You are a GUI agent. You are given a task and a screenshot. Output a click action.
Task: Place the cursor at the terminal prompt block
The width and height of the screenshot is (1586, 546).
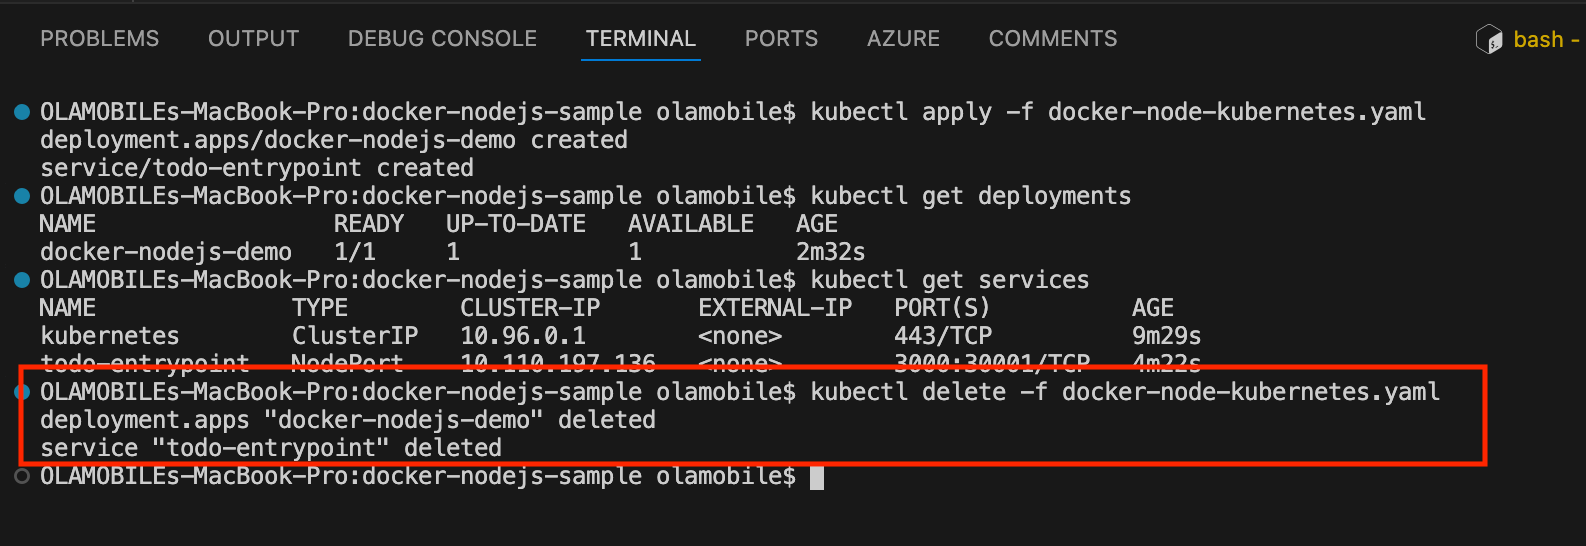pyautogui.click(x=817, y=477)
